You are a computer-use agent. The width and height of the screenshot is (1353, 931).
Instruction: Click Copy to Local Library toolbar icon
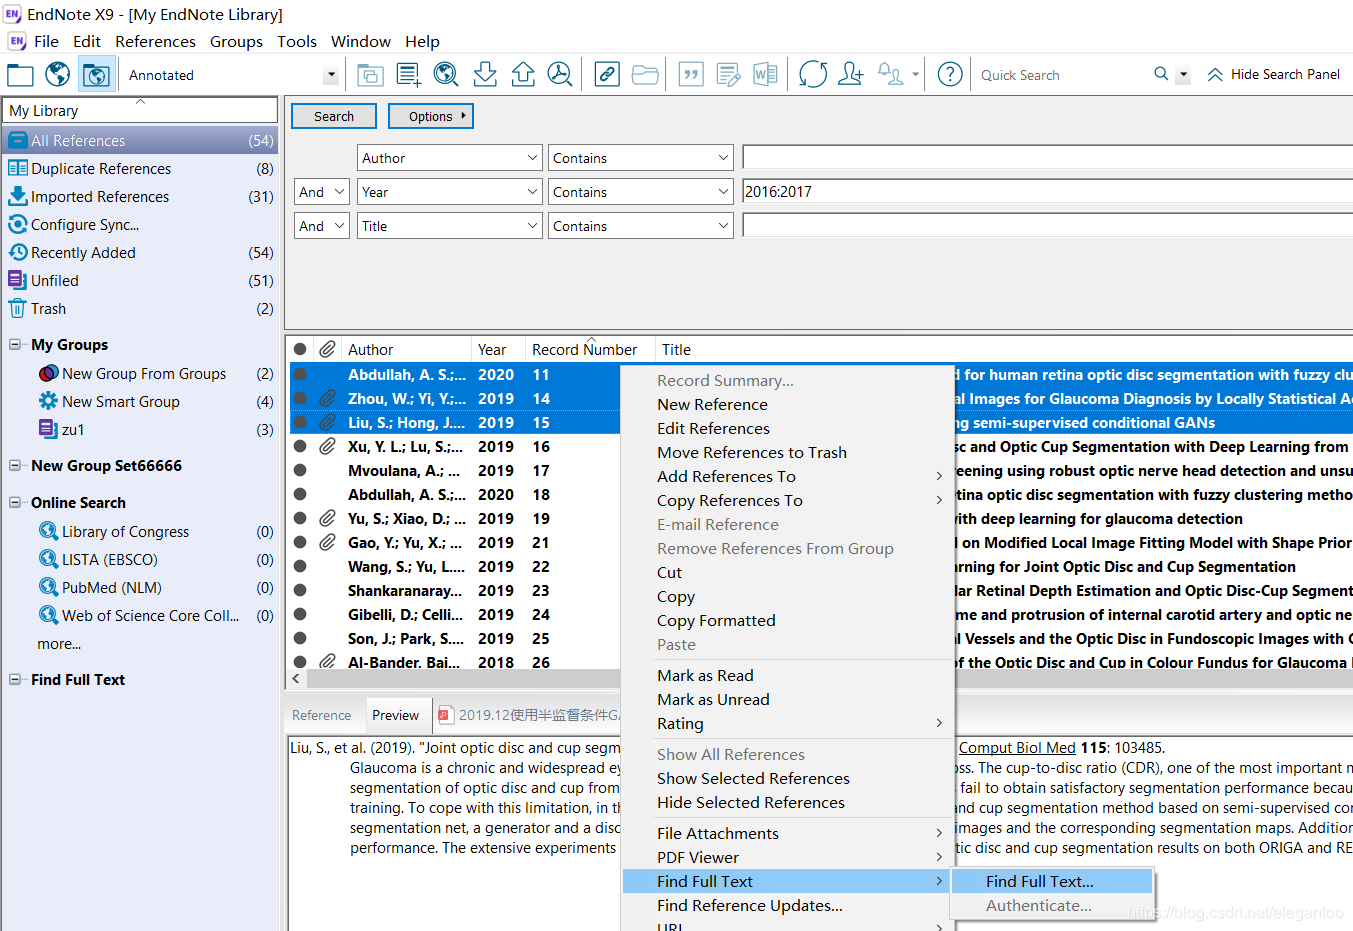pos(370,75)
